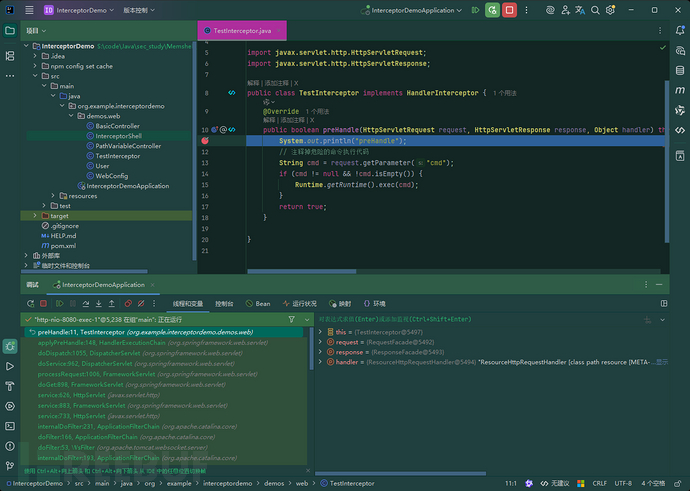Toggle the Project tool window folder icon

pyautogui.click(x=10, y=30)
